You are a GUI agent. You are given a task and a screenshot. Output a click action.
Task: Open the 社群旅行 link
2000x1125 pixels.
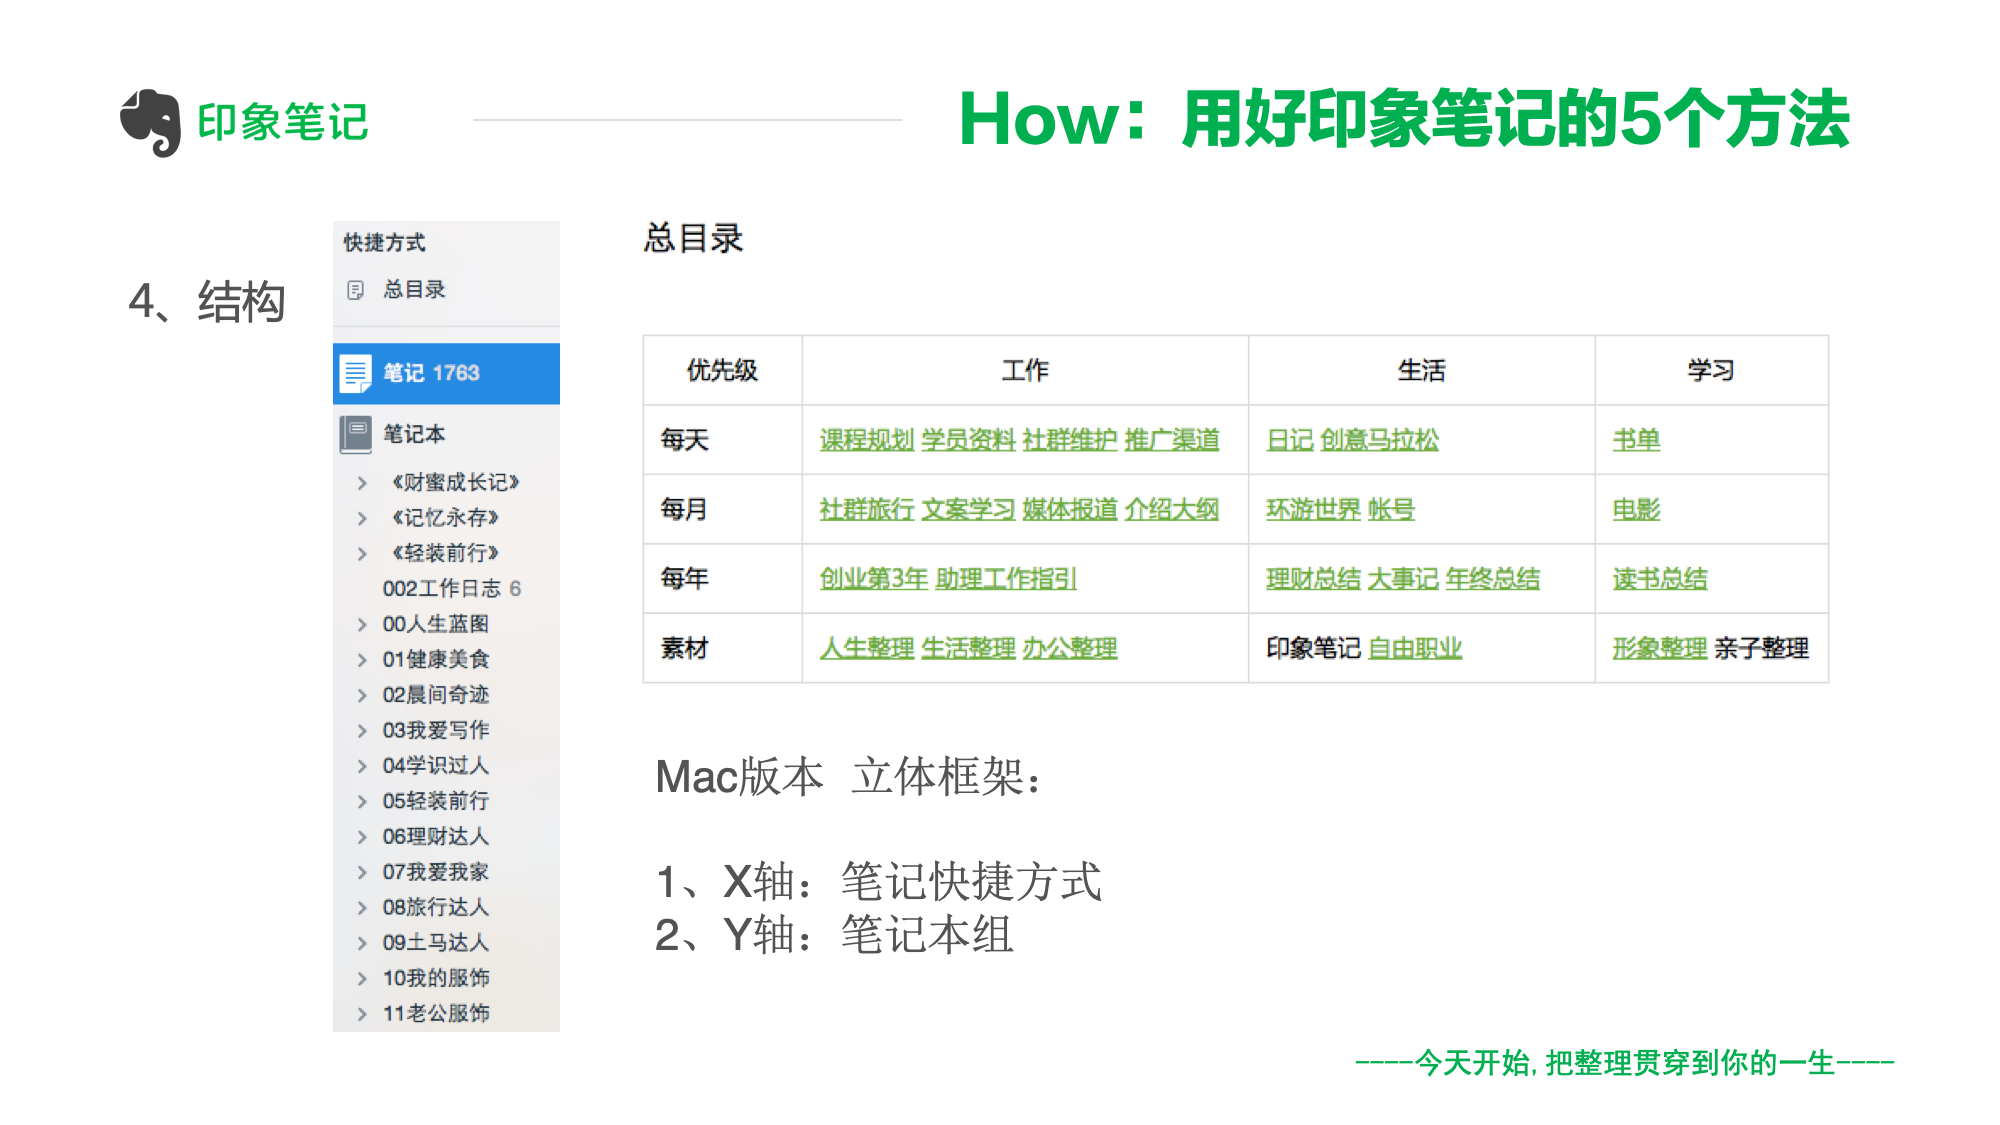(x=867, y=509)
